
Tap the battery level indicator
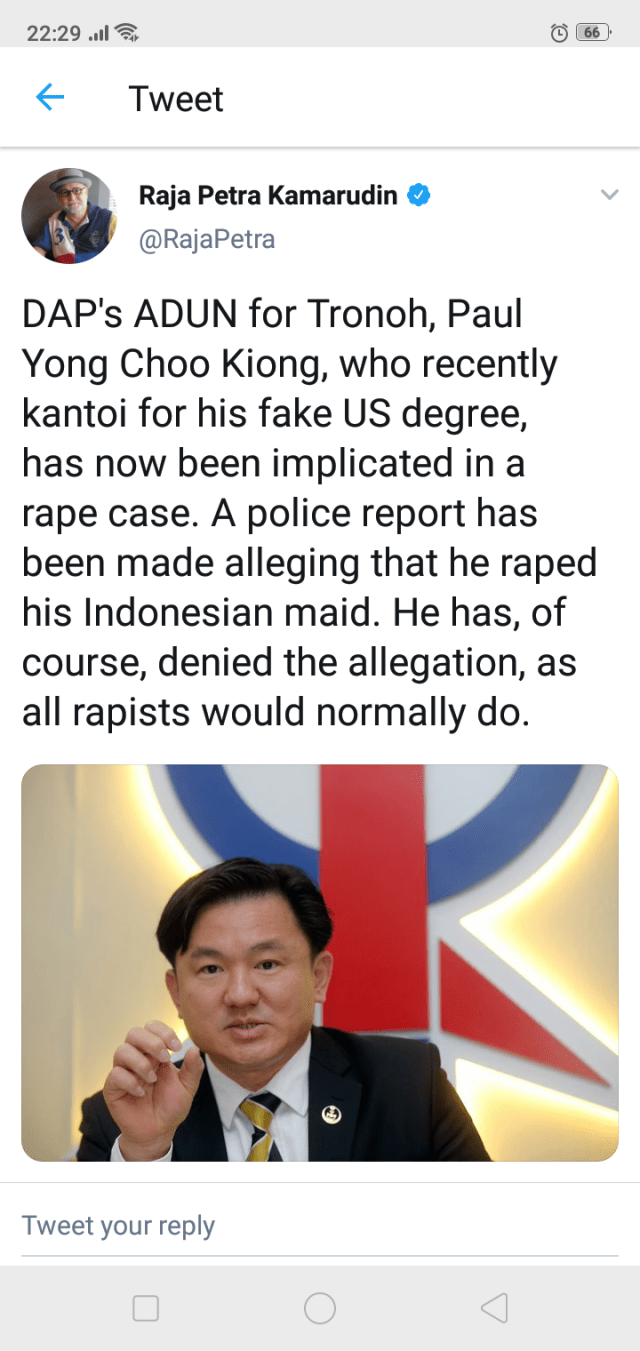(x=593, y=32)
